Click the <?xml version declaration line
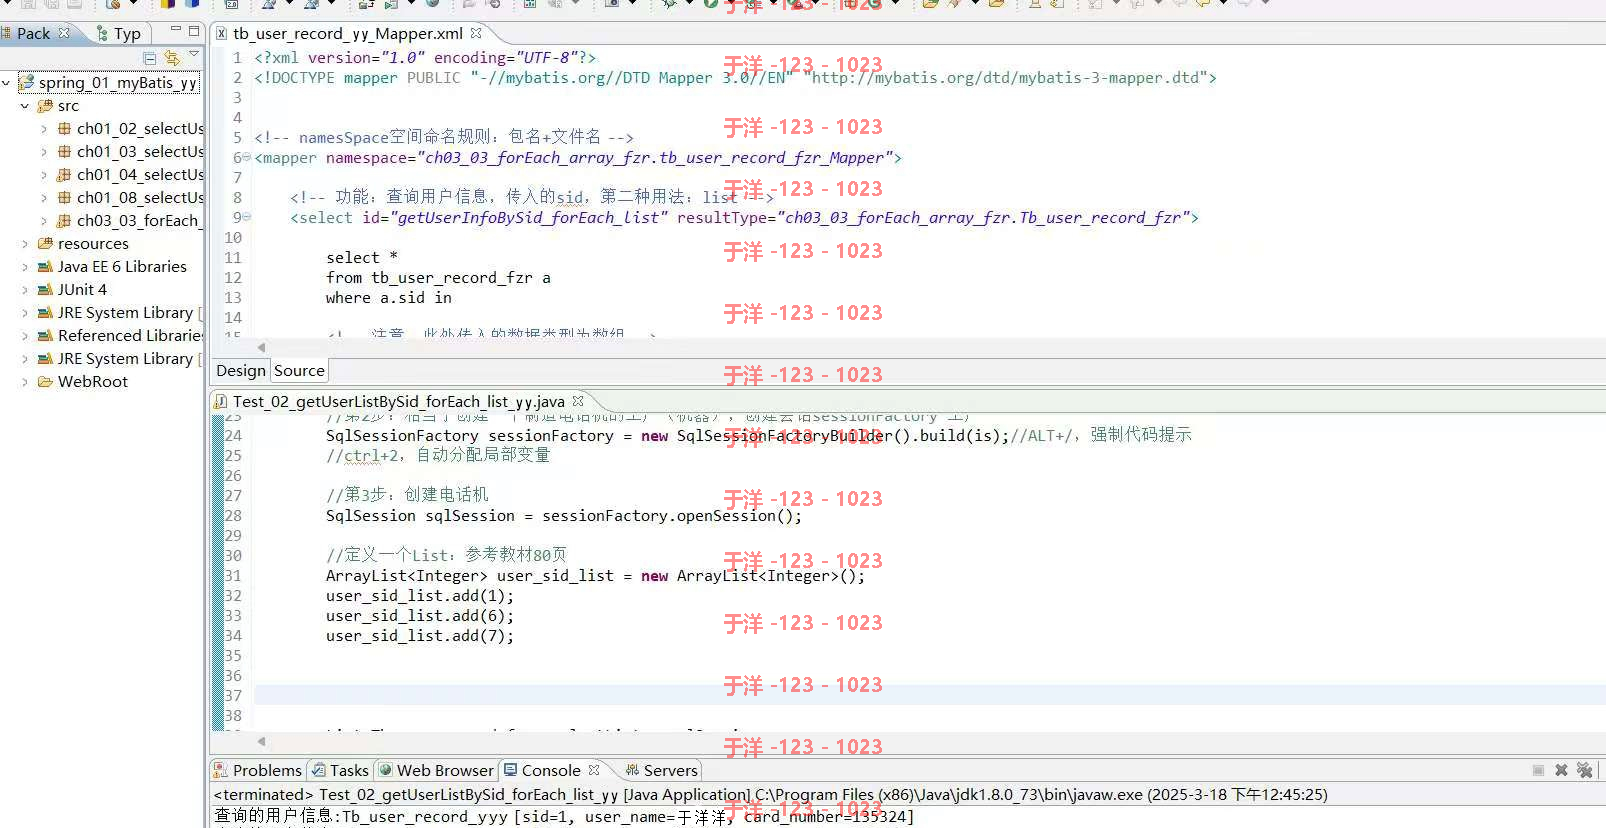The width and height of the screenshot is (1606, 828). click(x=425, y=58)
